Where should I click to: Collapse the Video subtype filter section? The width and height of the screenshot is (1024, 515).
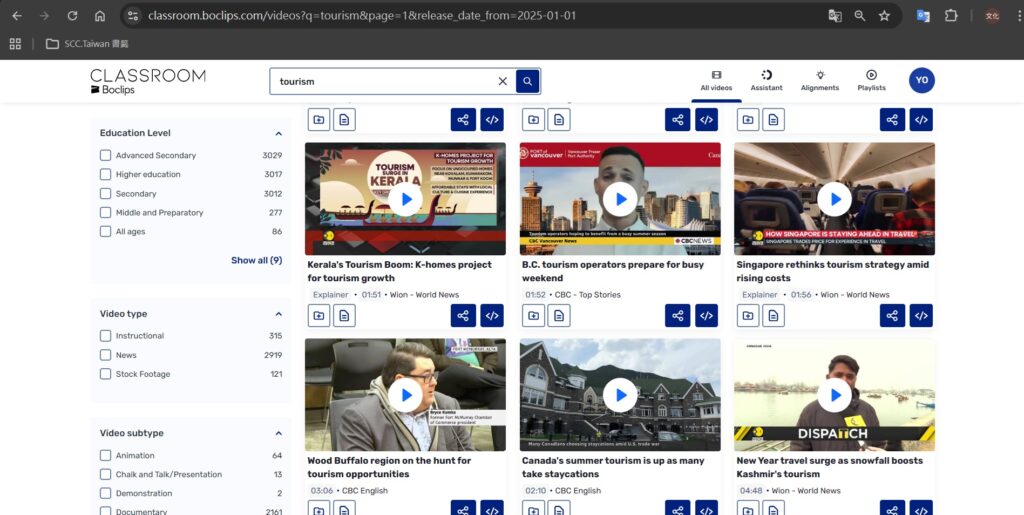click(x=278, y=434)
